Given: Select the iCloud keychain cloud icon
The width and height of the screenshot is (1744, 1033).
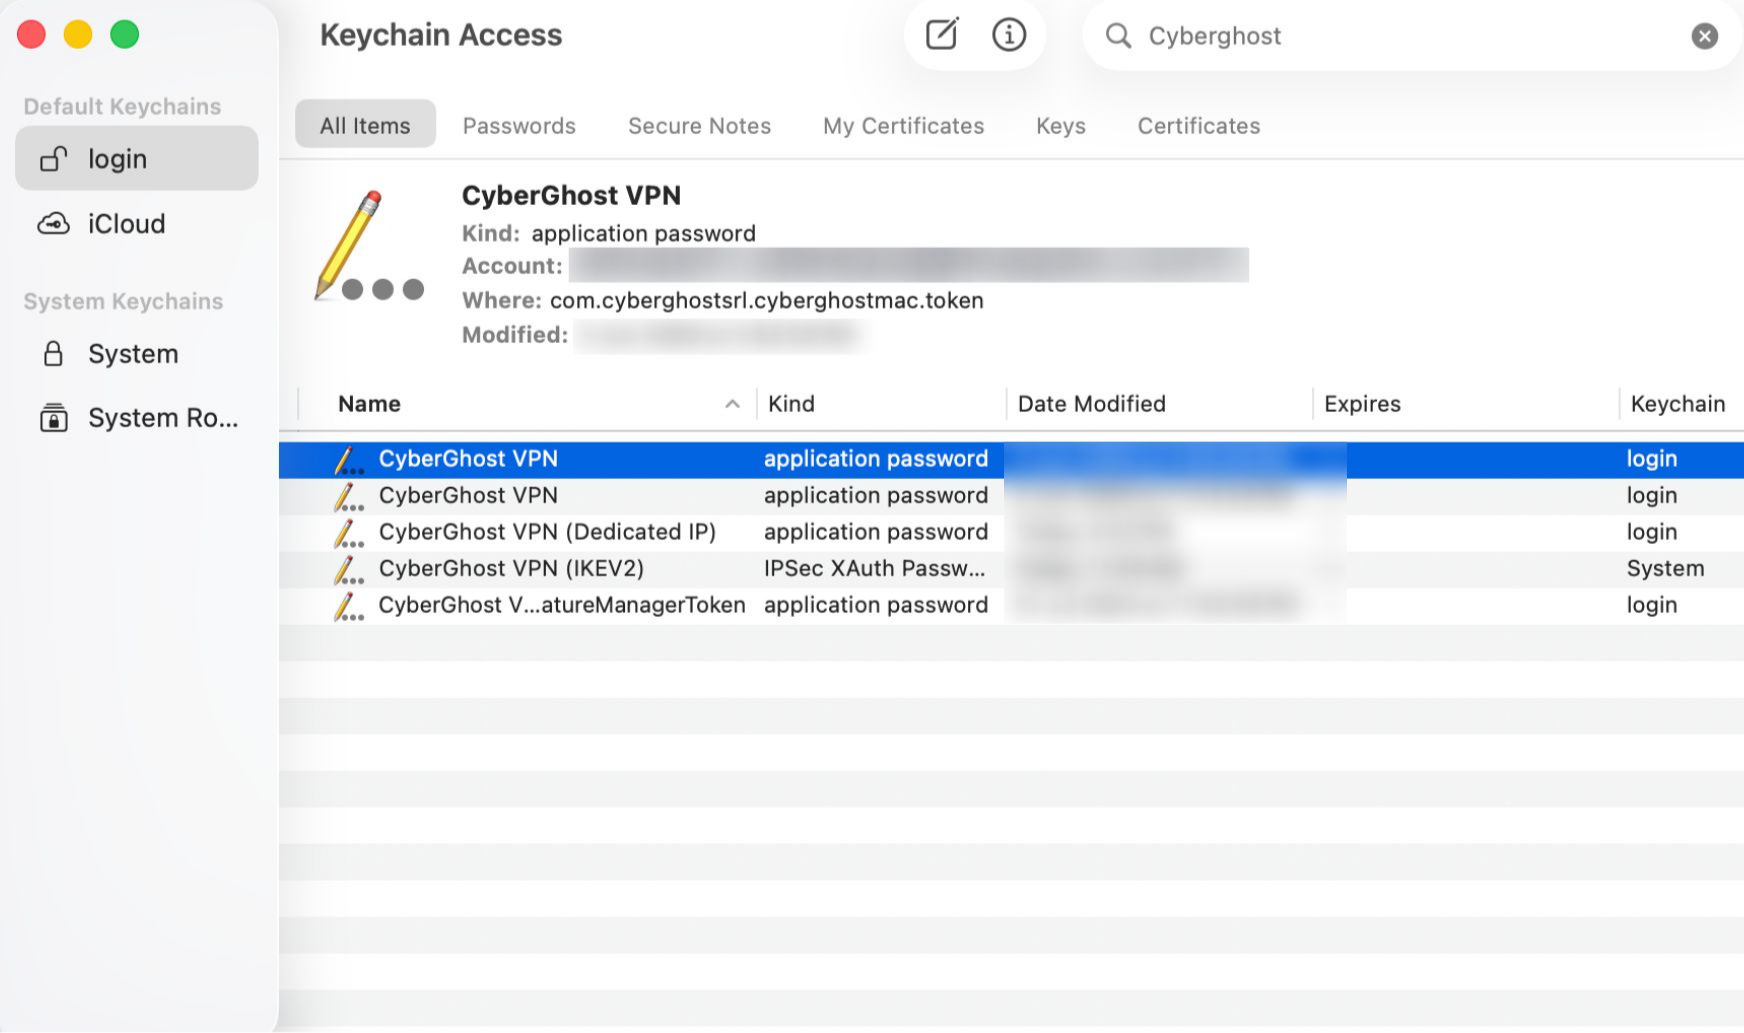Looking at the screenshot, I should [53, 224].
